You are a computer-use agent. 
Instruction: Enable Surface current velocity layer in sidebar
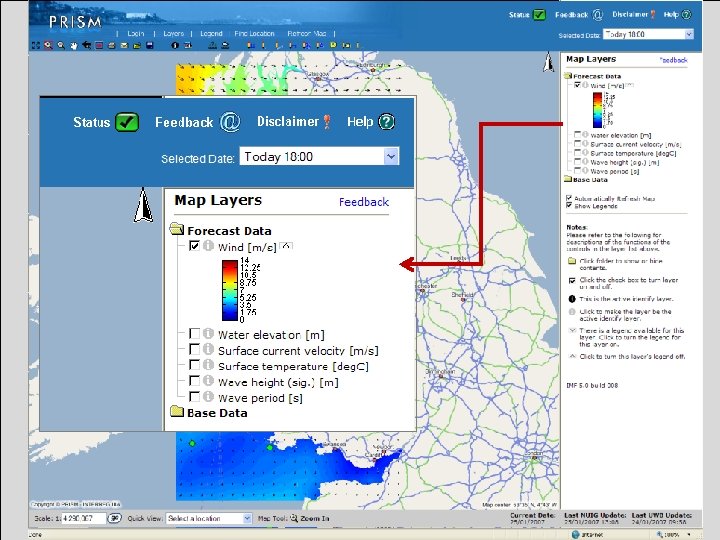pyautogui.click(x=578, y=144)
